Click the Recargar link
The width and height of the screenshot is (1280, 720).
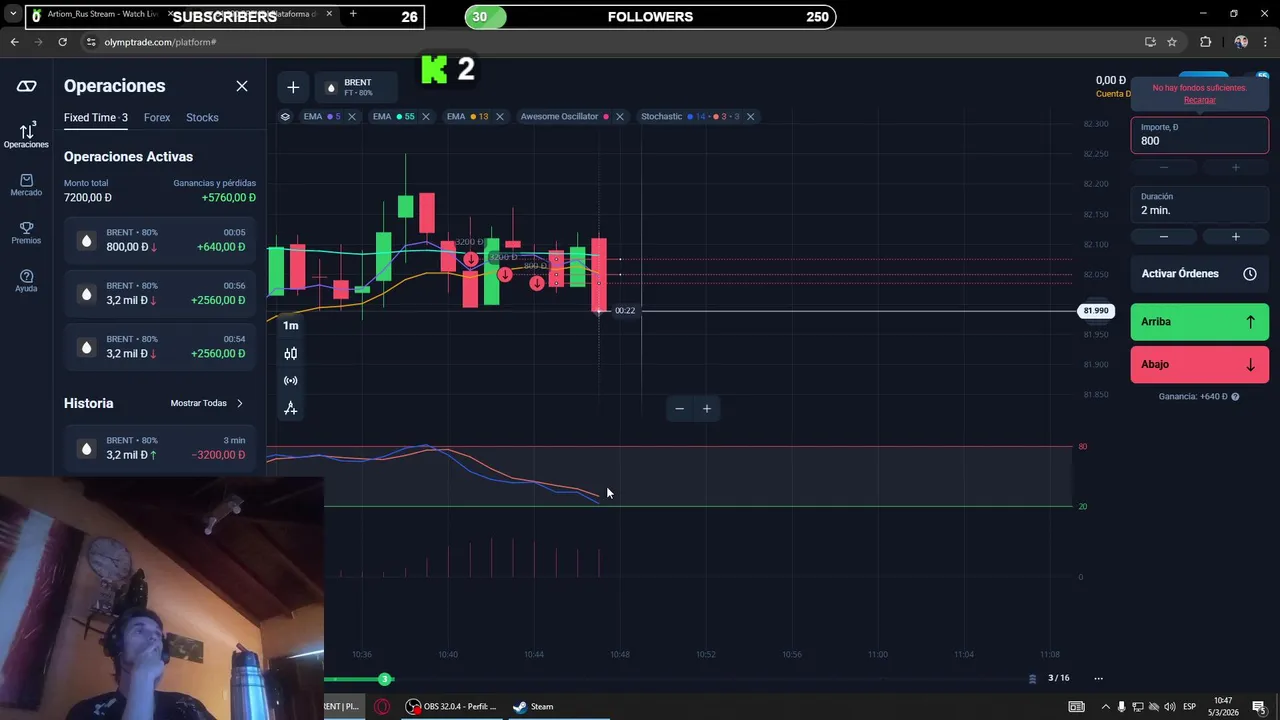[1199, 100]
